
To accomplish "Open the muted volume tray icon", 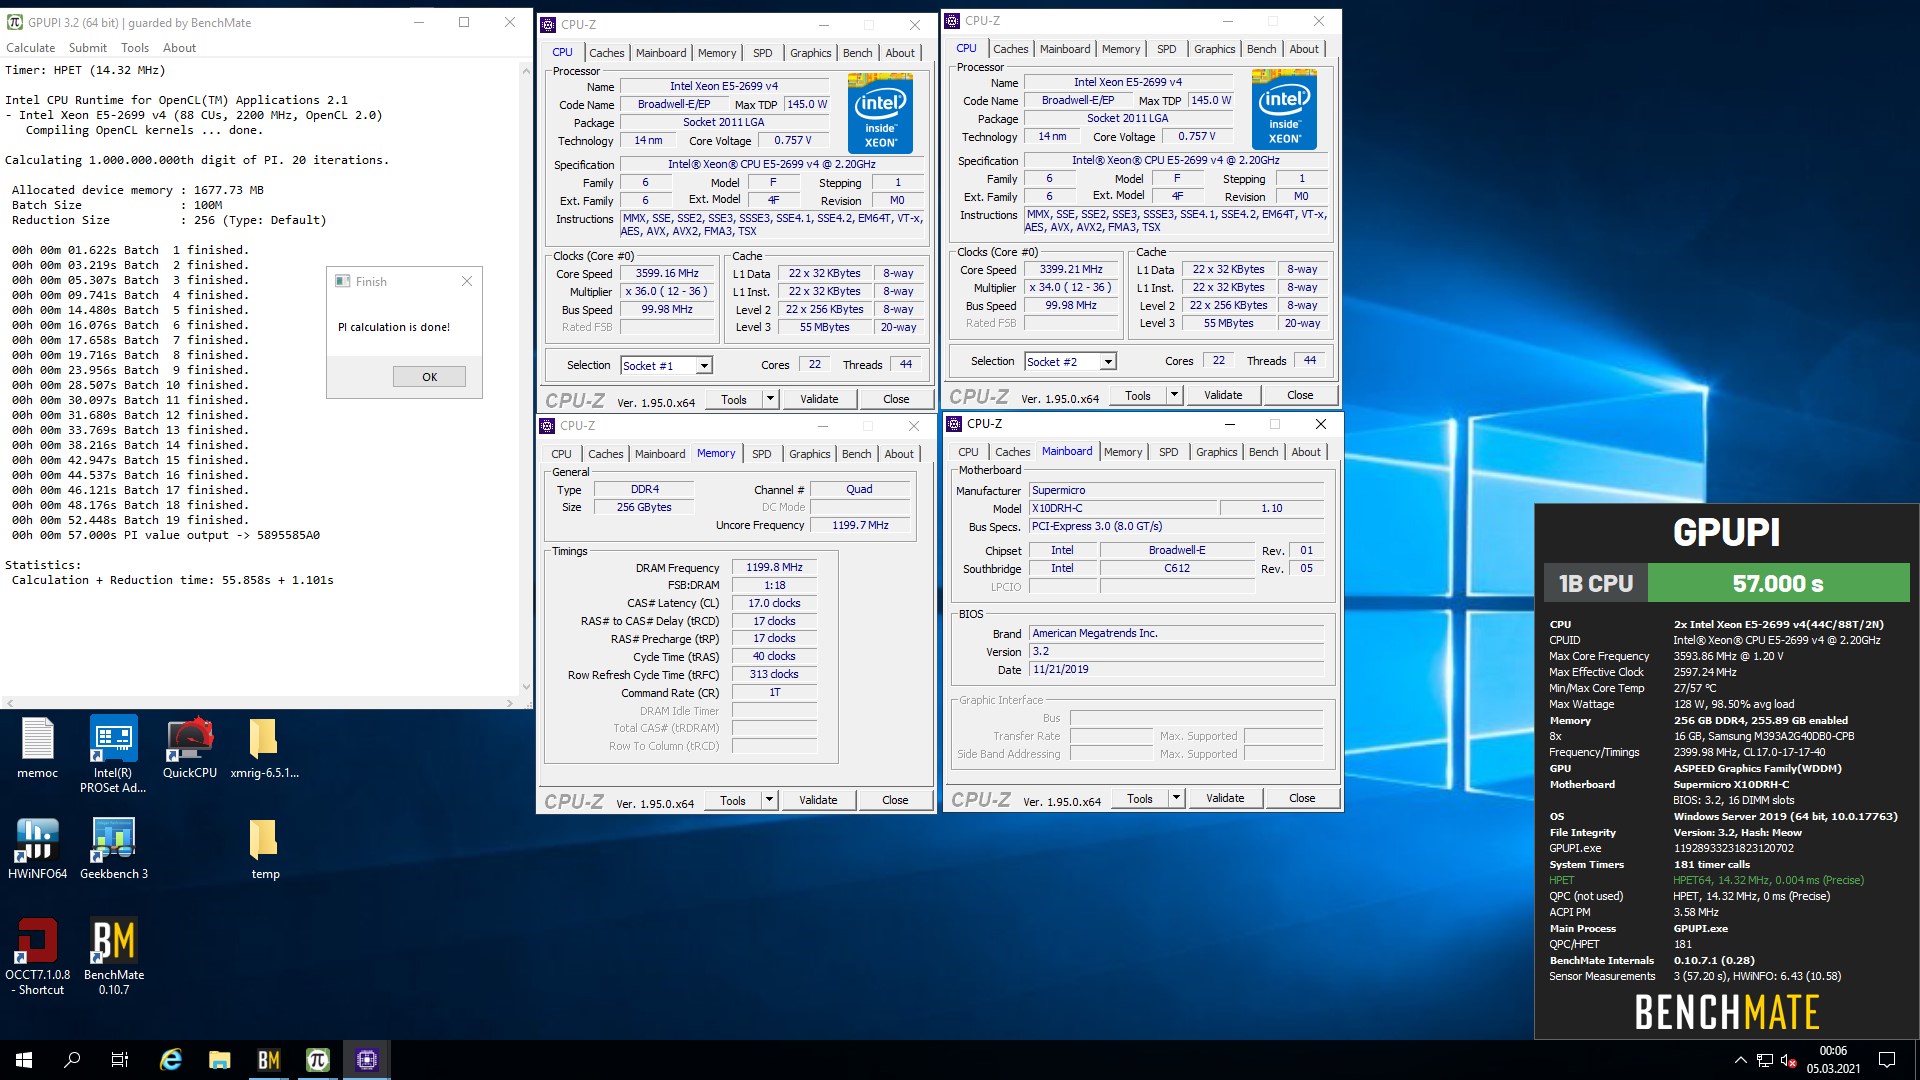I will (x=1789, y=1060).
